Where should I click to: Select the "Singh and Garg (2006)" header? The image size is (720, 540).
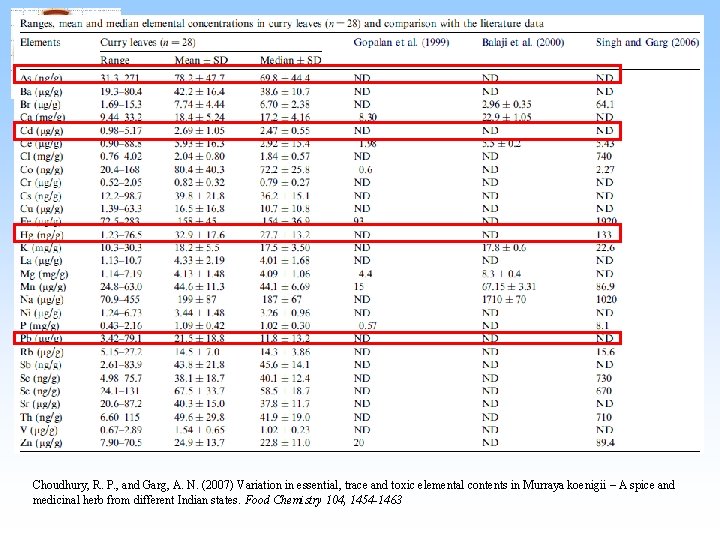tap(647, 42)
